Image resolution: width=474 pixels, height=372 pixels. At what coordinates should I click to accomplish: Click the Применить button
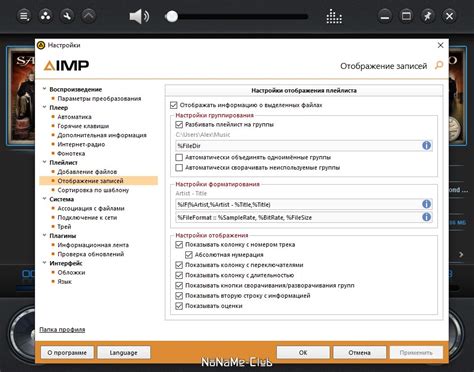(416, 352)
